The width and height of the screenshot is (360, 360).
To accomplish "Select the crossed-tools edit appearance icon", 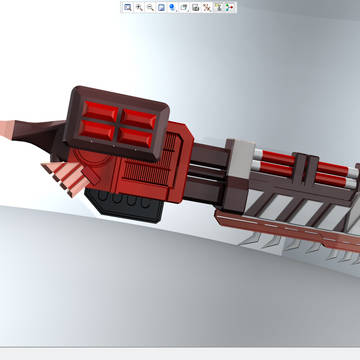I will (x=207, y=7).
